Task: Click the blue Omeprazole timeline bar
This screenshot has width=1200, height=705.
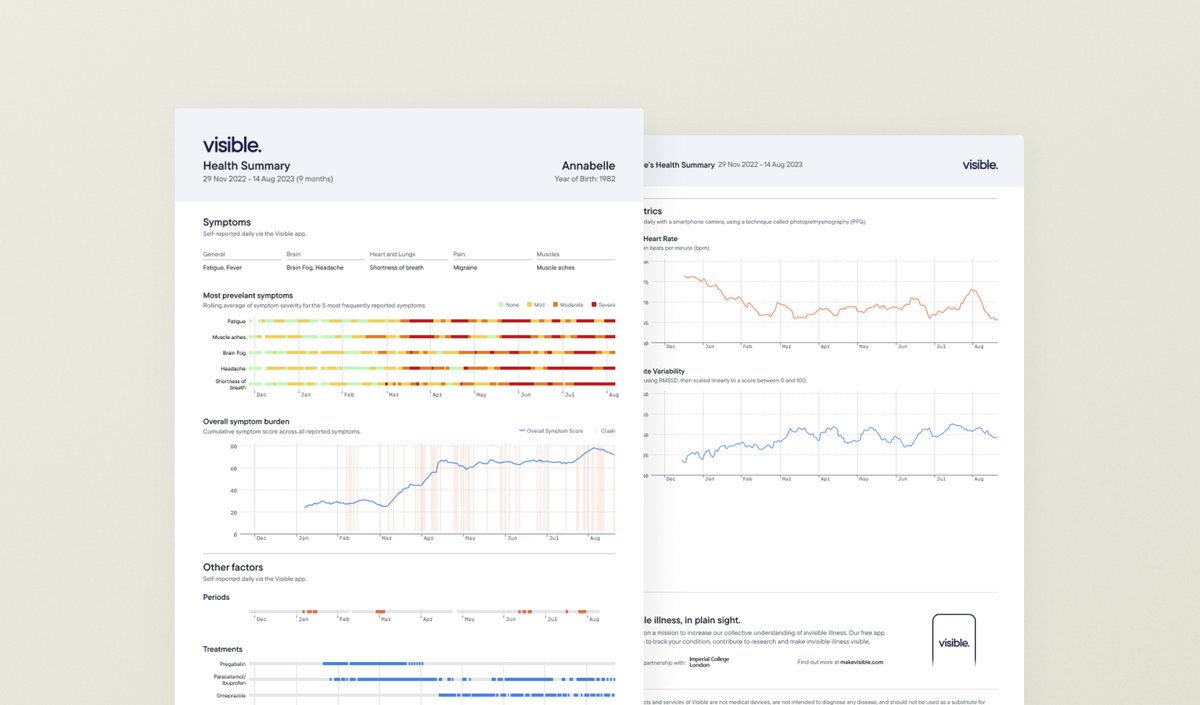Action: (527, 695)
